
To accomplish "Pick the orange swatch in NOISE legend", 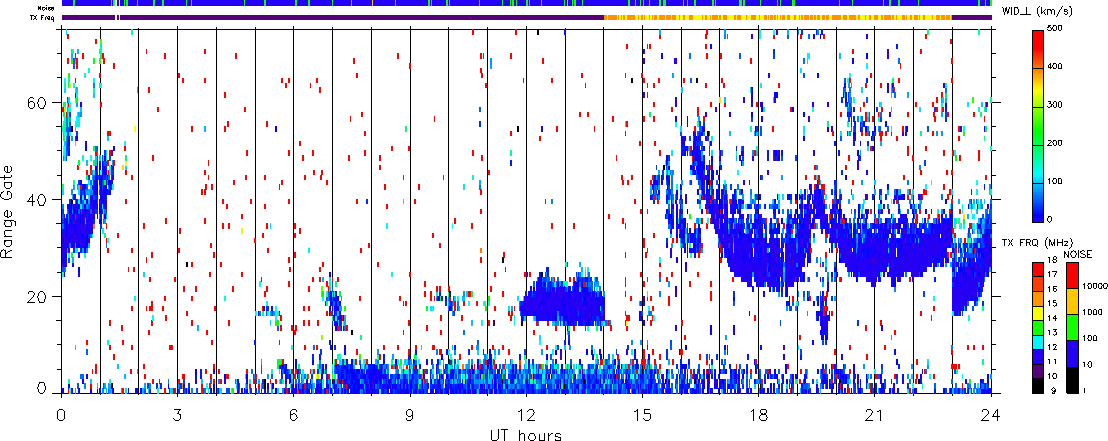I will click(1071, 301).
